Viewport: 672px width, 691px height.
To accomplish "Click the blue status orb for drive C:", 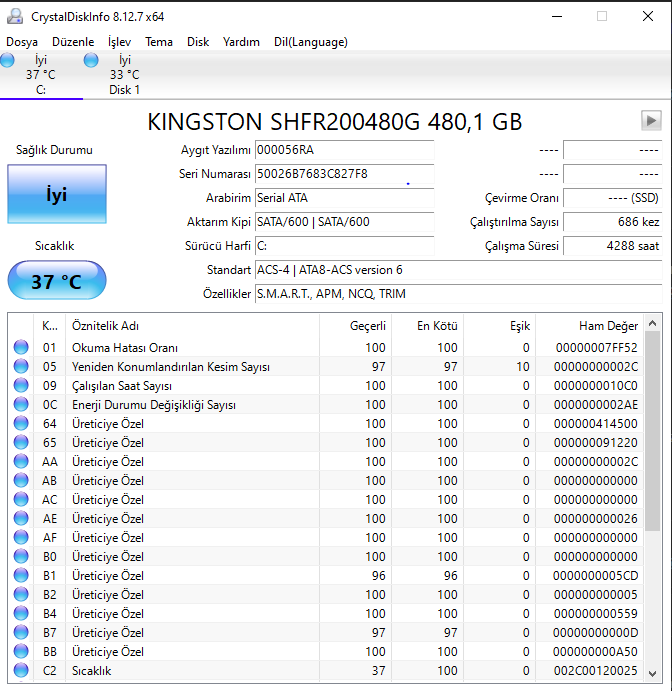I will tap(7, 60).
